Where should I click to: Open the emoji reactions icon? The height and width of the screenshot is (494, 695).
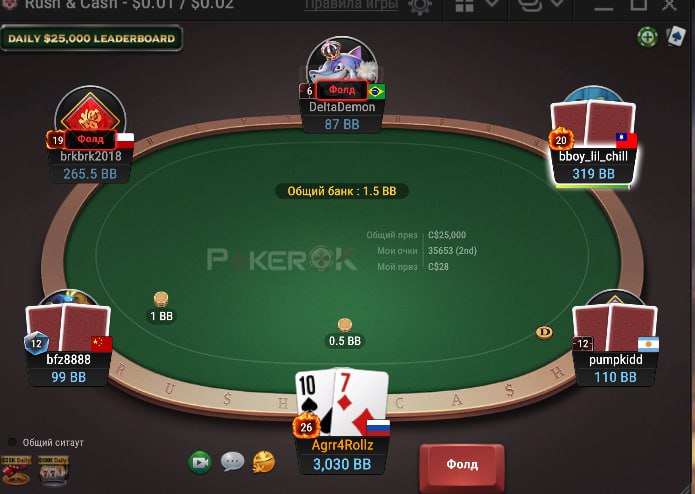tap(263, 462)
